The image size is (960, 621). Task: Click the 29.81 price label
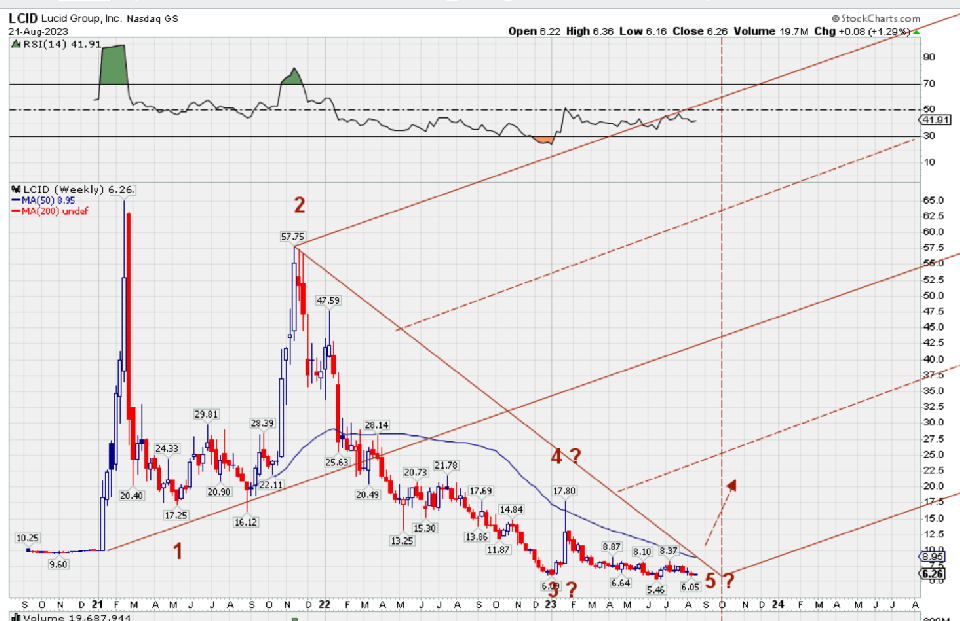tap(206, 414)
